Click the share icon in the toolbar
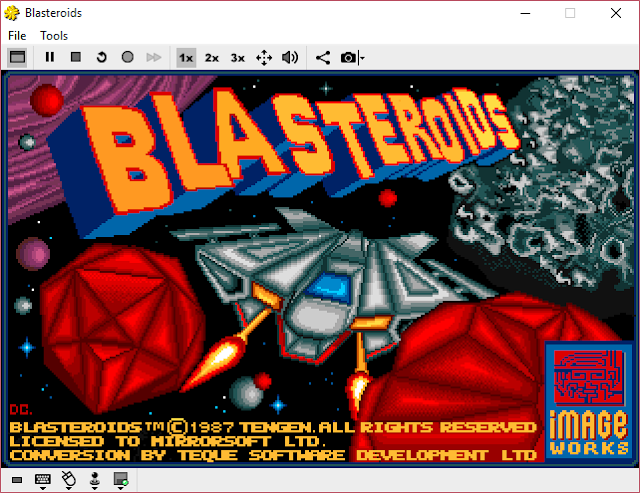Screen dimensions: 640x493 pyautogui.click(x=323, y=58)
